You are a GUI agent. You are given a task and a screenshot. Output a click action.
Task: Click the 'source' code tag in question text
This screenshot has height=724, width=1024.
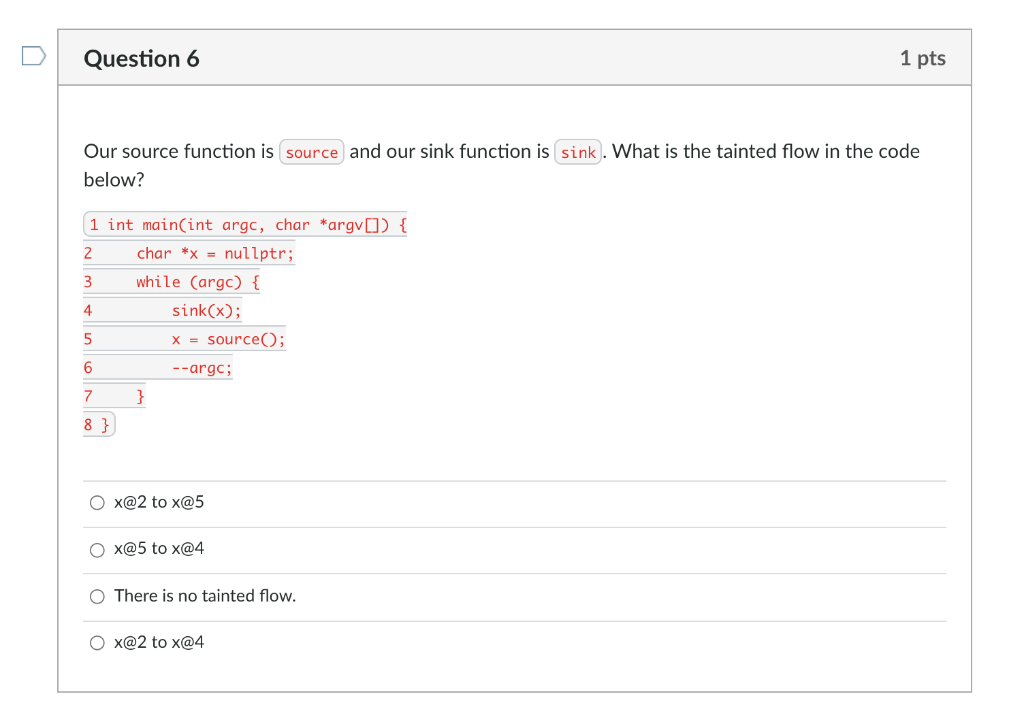(312, 152)
